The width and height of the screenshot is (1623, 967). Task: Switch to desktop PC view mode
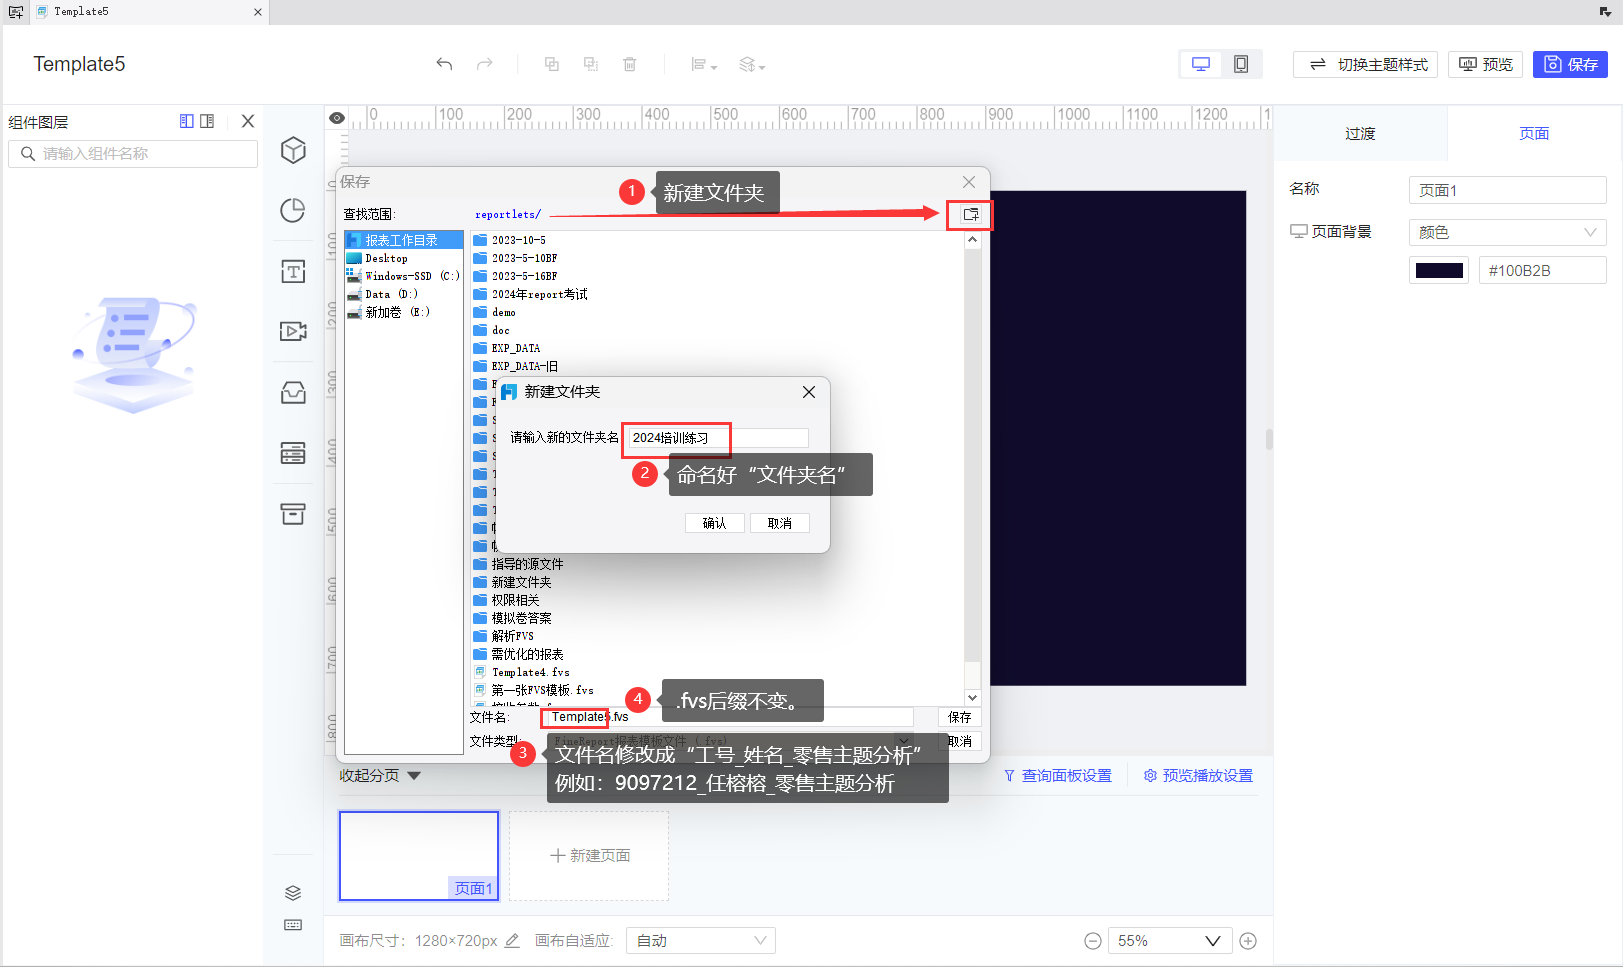(x=1201, y=64)
